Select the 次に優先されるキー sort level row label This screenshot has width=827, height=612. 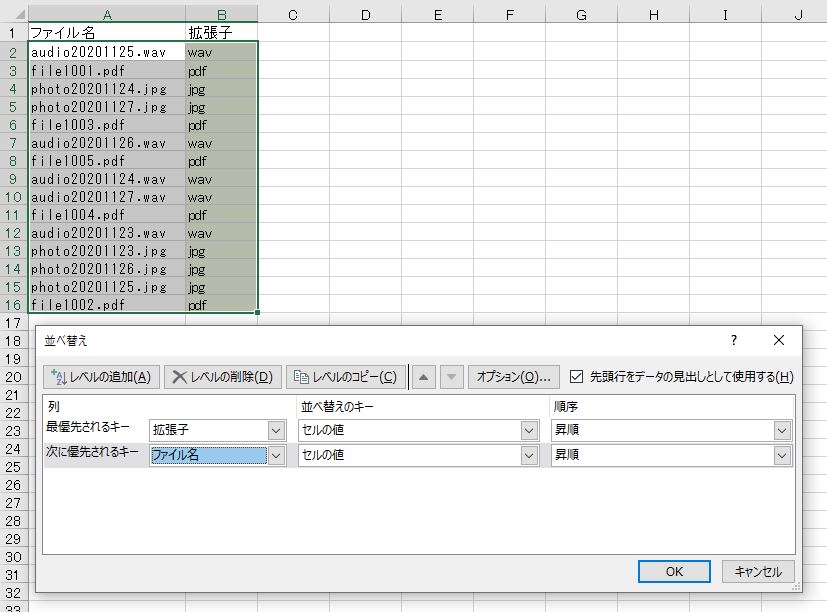tap(92, 452)
